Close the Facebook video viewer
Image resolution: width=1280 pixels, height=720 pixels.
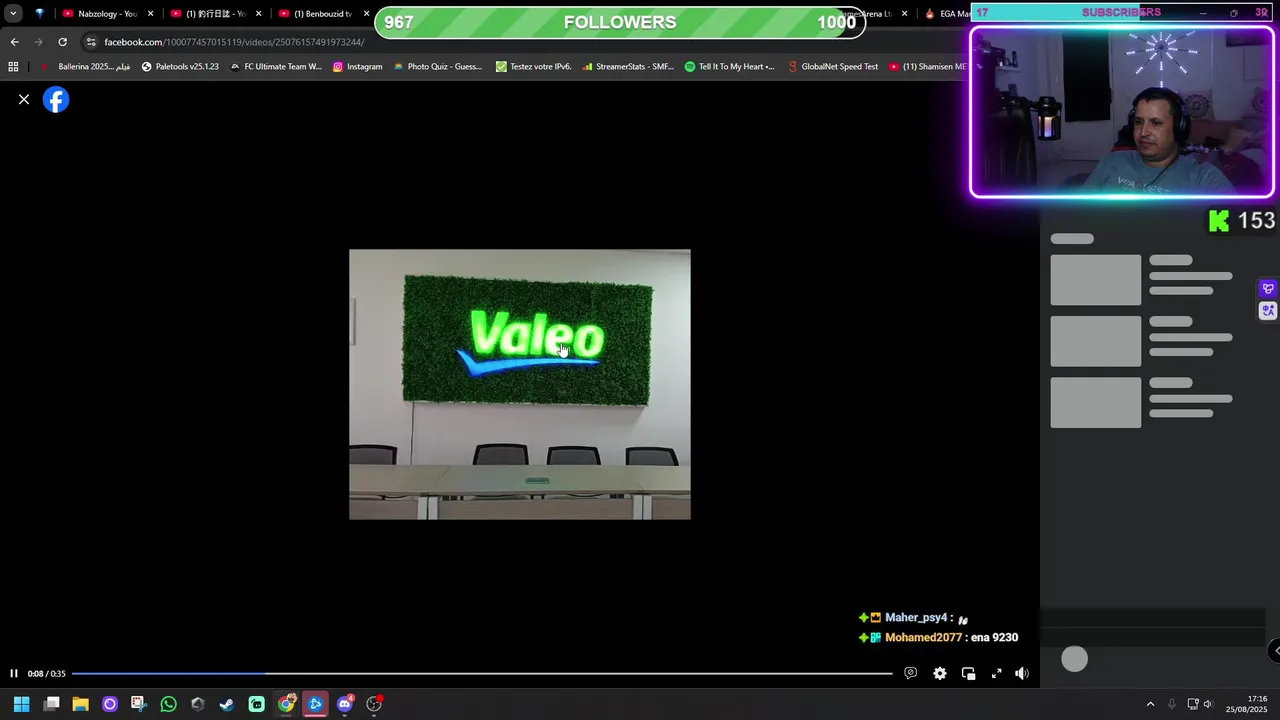tap(24, 100)
